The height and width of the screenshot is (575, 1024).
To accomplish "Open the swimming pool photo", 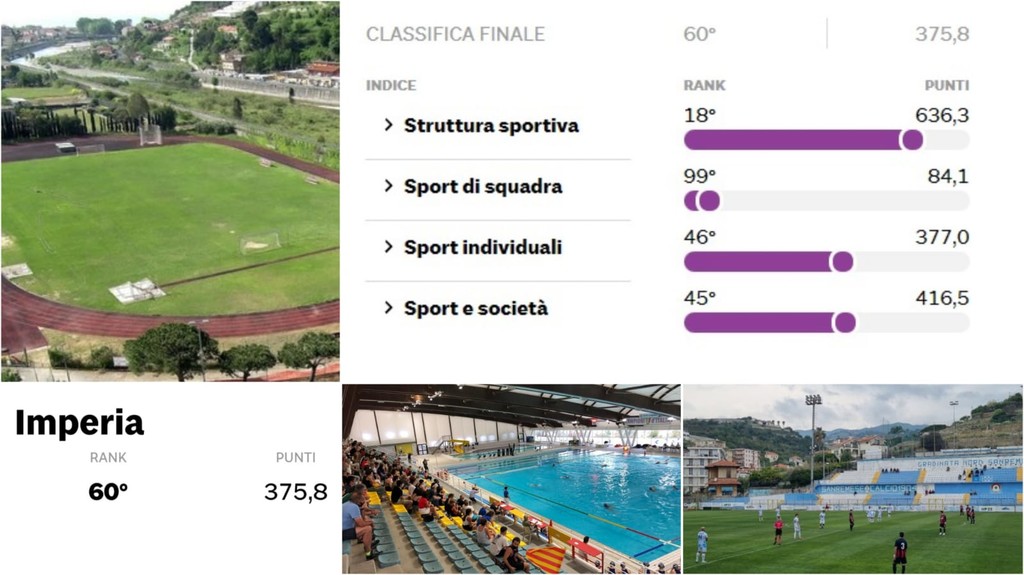I will pyautogui.click(x=511, y=478).
